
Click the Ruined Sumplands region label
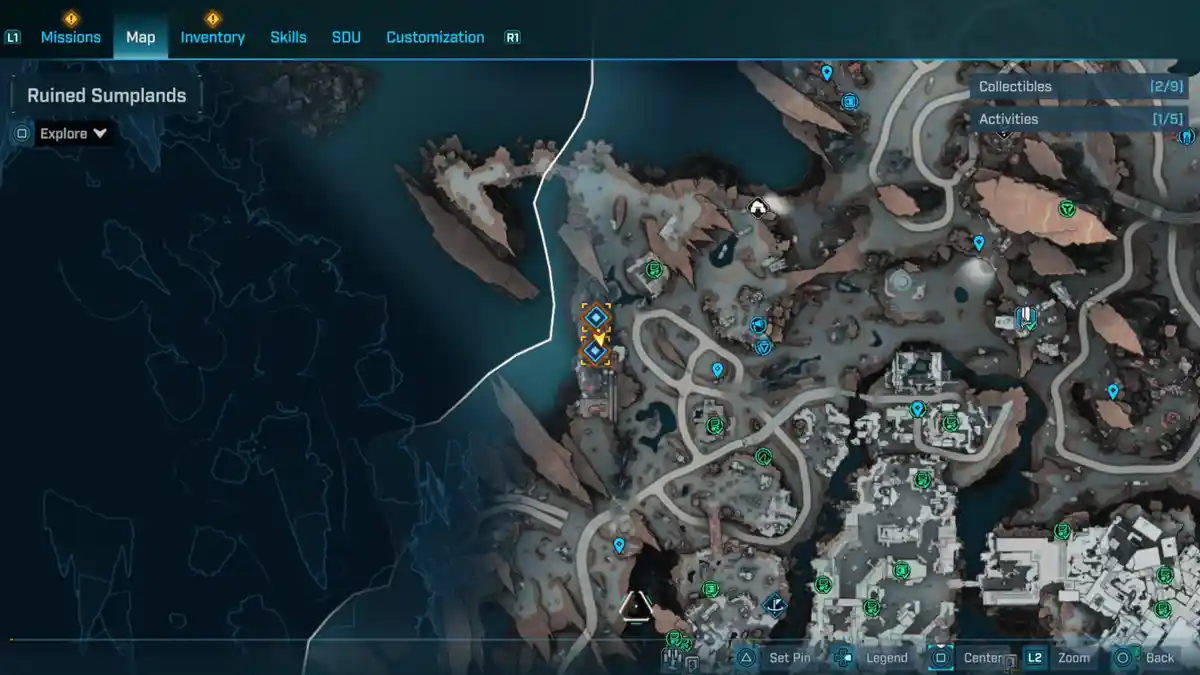106,96
